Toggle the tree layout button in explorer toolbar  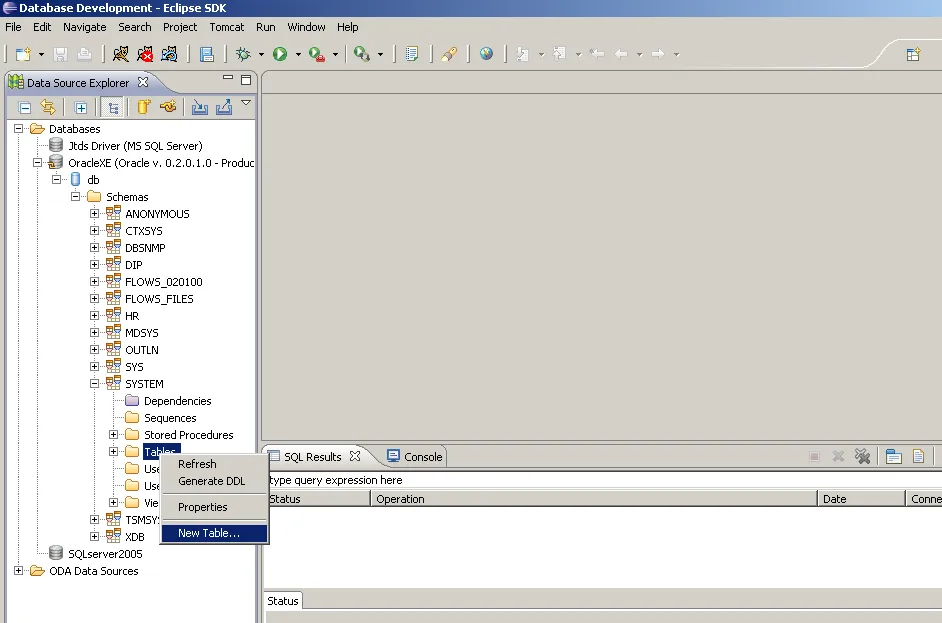tap(113, 107)
